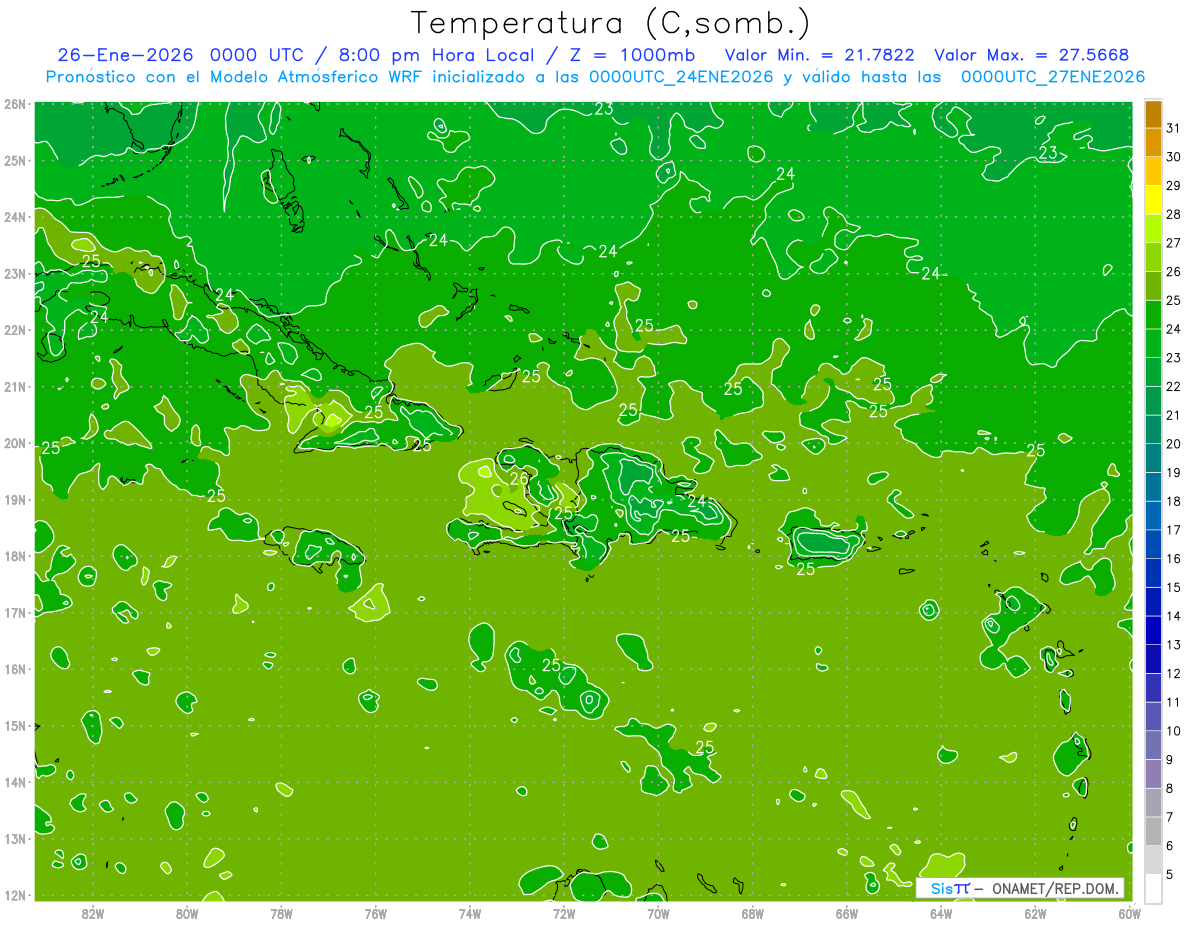Click the '21N' latitude axis label
1200x927 pixels.
click(15, 387)
